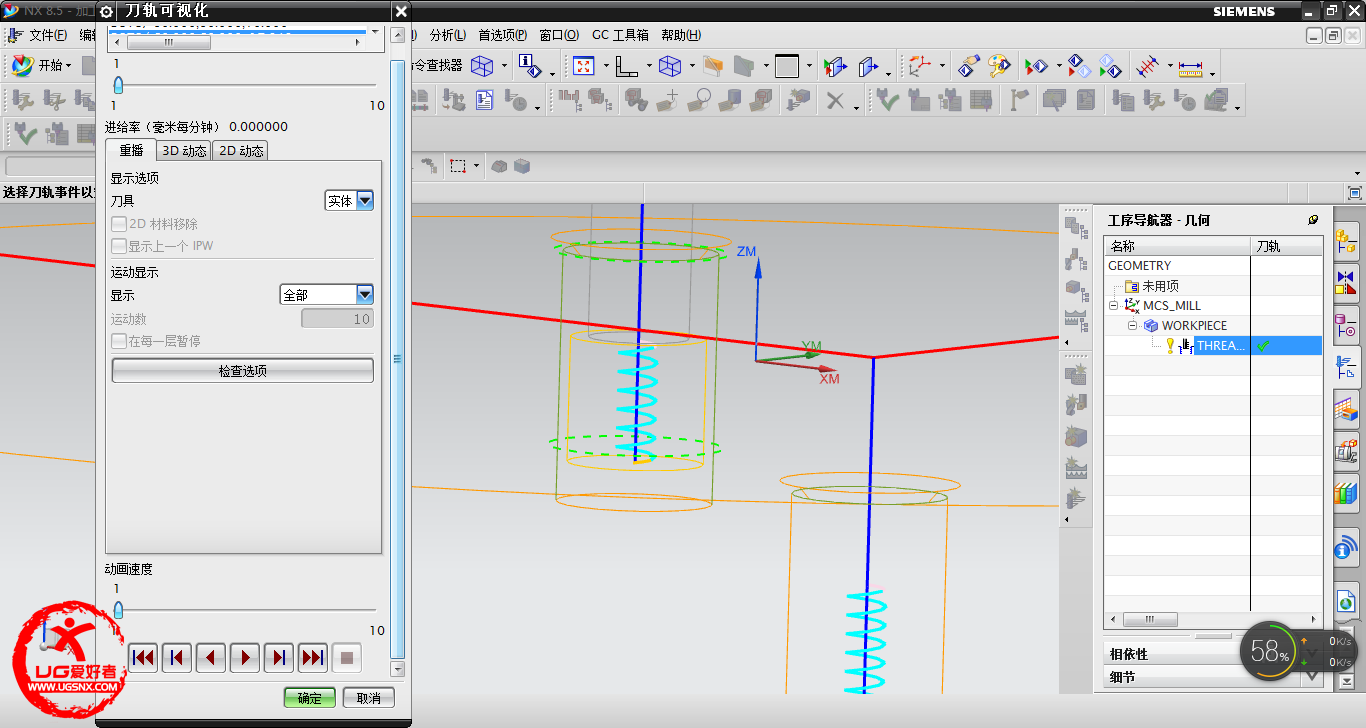Collapse the MCS_MILL tree node
Image resolution: width=1366 pixels, height=728 pixels.
tap(1113, 306)
